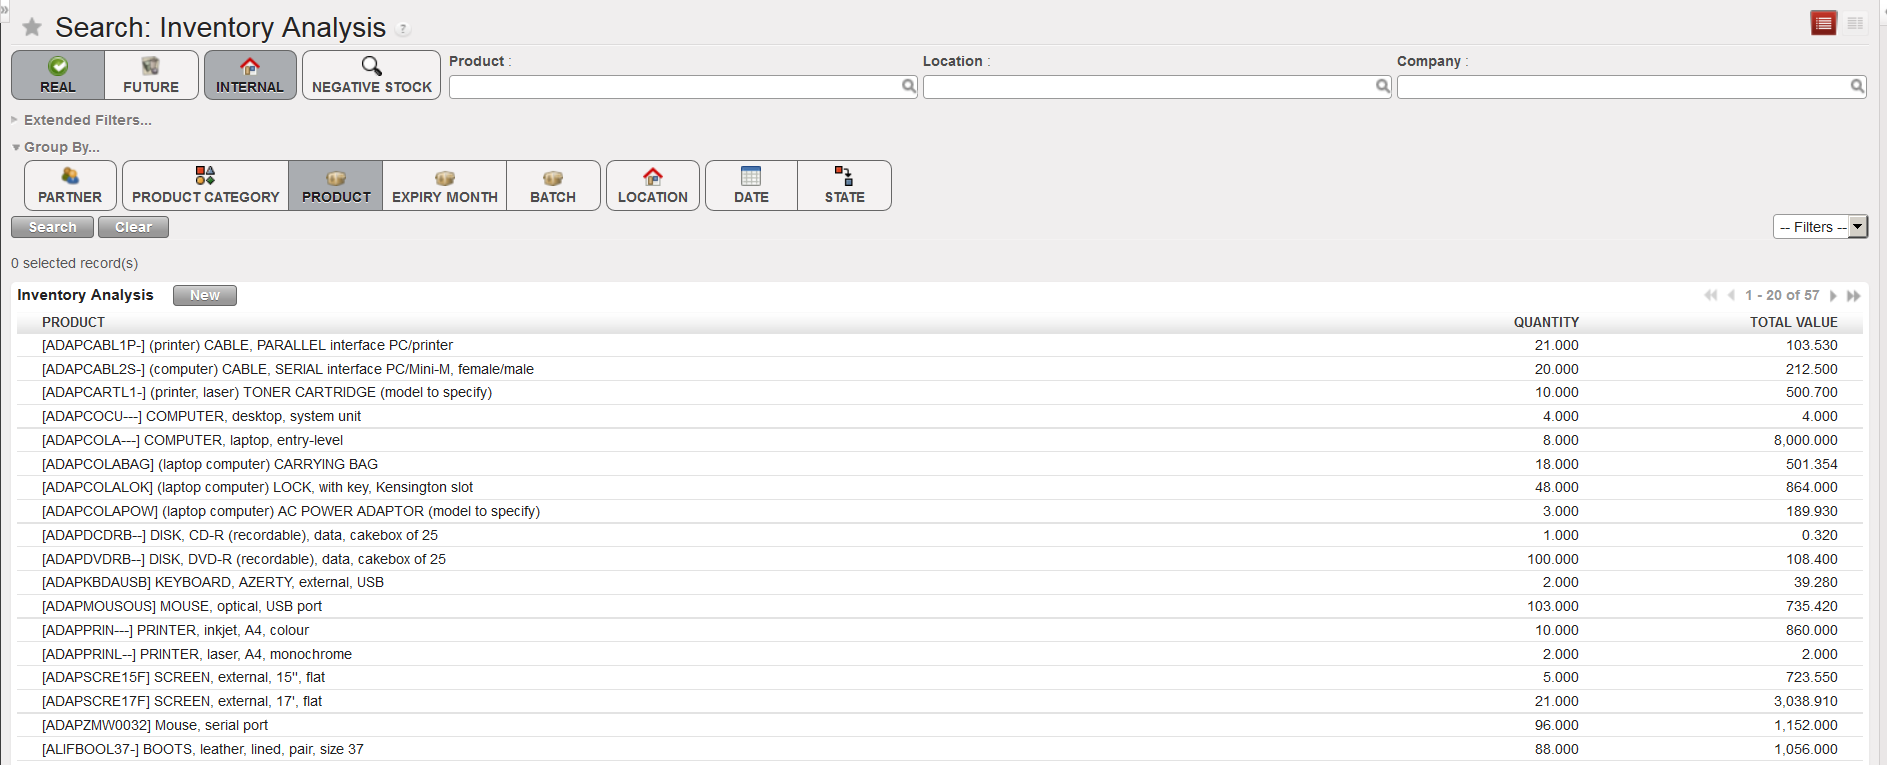Open the help question mark icon
Viewport: 1887px width, 765px height.
[x=403, y=30]
